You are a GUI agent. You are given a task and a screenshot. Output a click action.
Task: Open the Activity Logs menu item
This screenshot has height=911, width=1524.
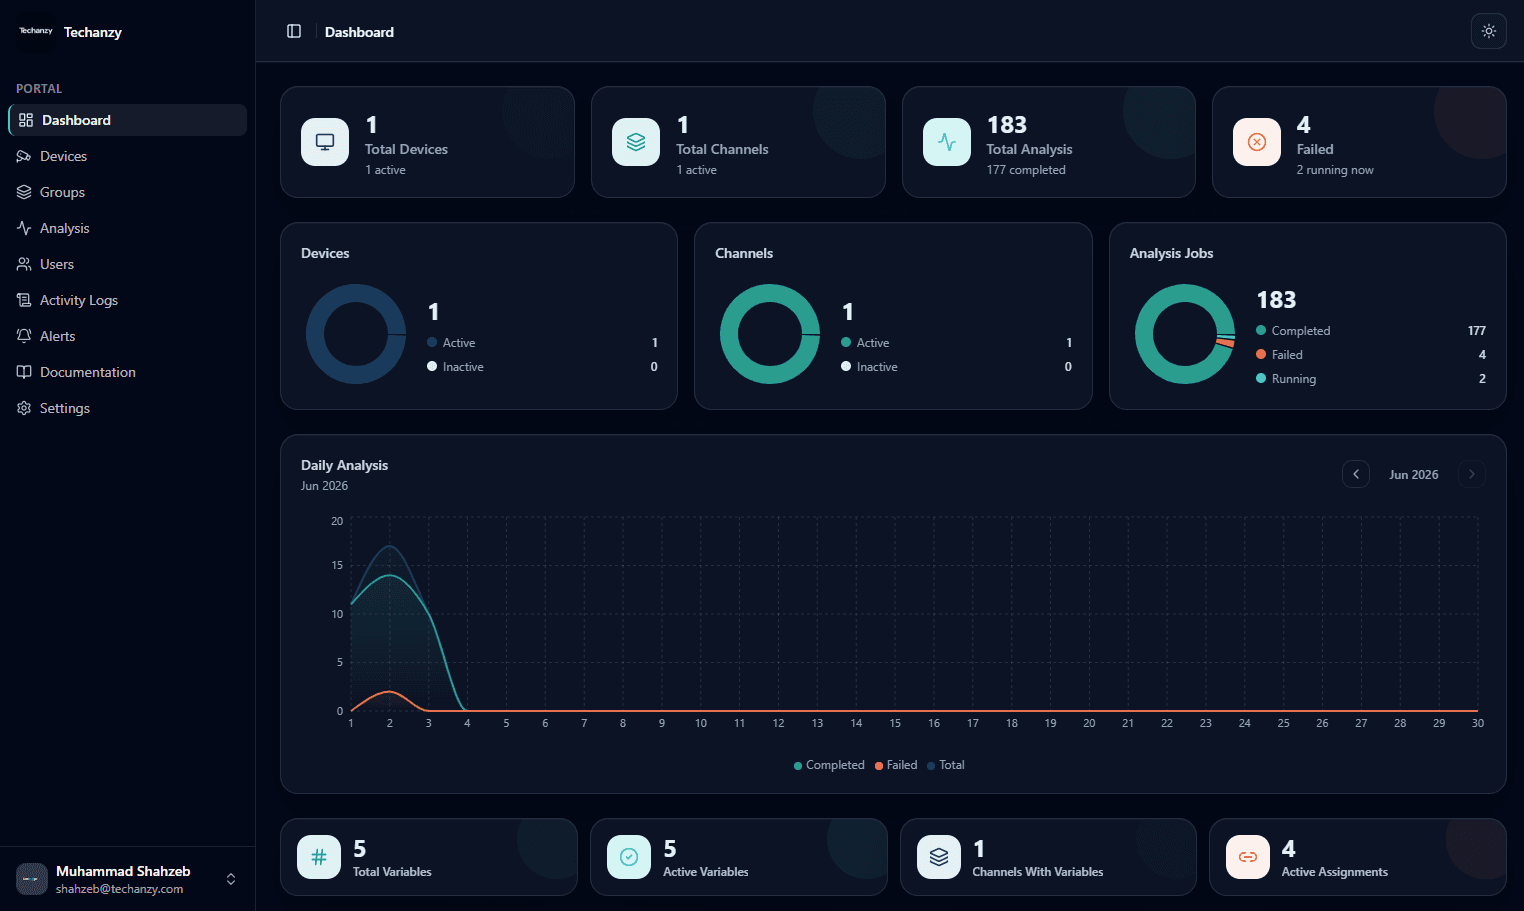(x=128, y=300)
